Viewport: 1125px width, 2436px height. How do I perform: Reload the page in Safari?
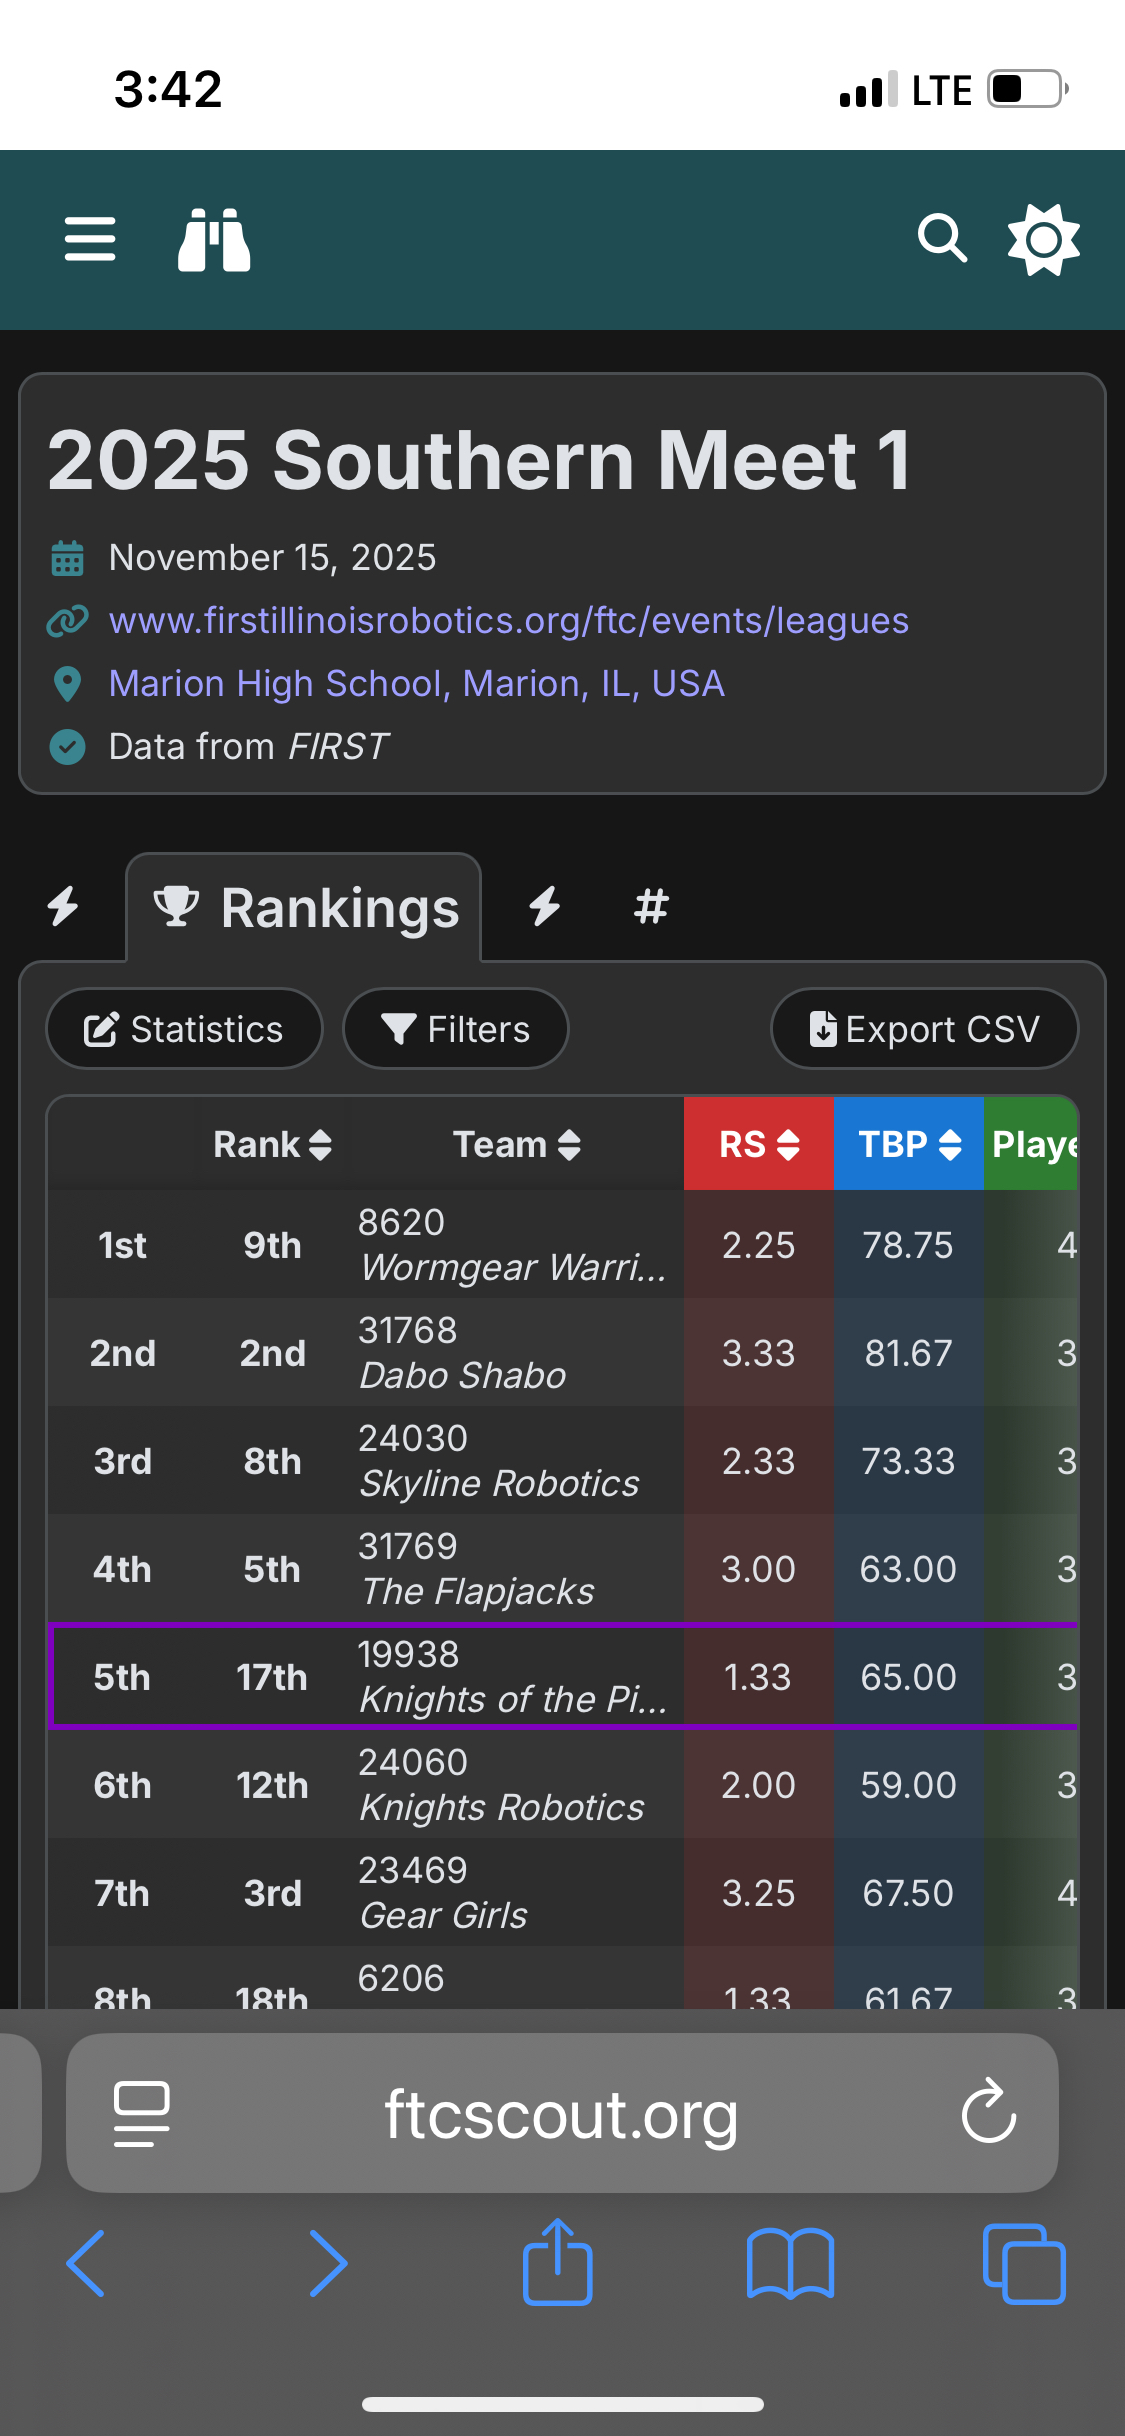[988, 2112]
